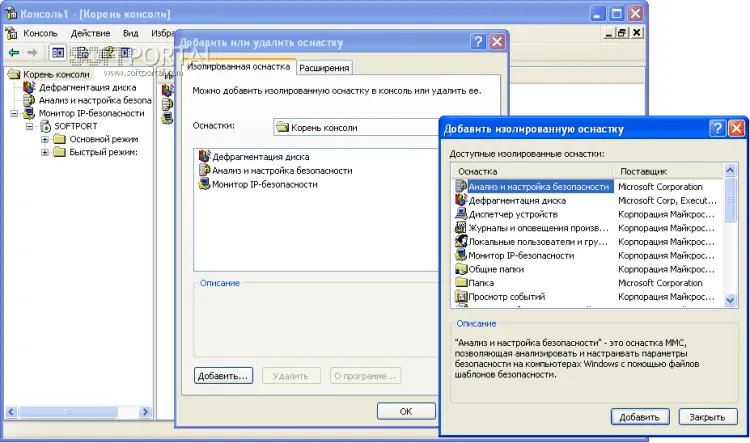The height and width of the screenshot is (443, 750).
Task: Click the vertical scrollbar thumb in snap-in list
Action: pyautogui.click(x=730, y=200)
